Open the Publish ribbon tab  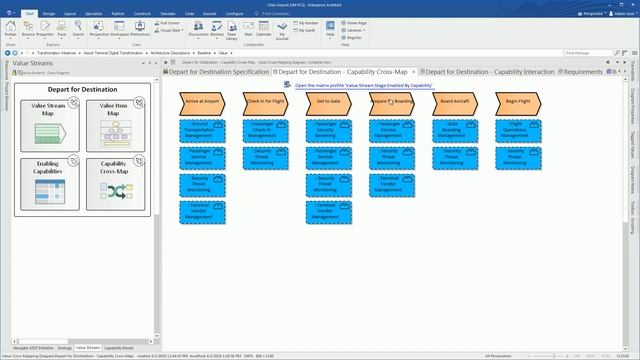pyautogui.click(x=118, y=13)
